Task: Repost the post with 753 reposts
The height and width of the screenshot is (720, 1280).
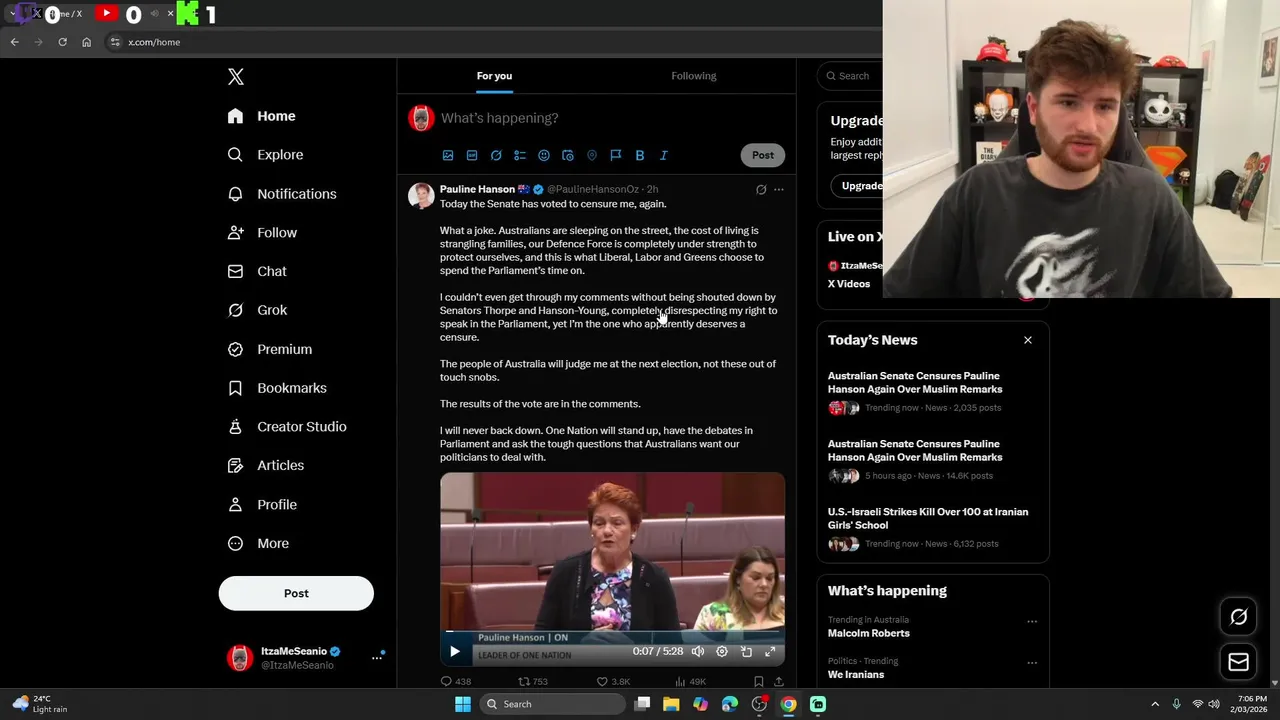Action: [x=533, y=682]
